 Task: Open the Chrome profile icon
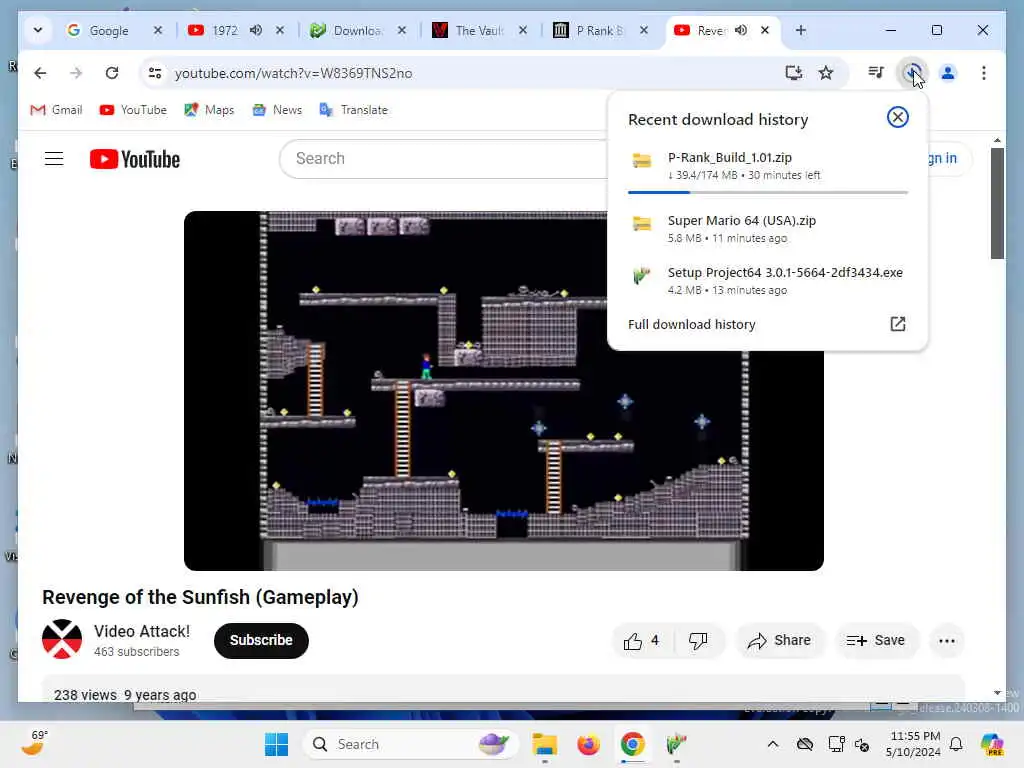coord(948,73)
